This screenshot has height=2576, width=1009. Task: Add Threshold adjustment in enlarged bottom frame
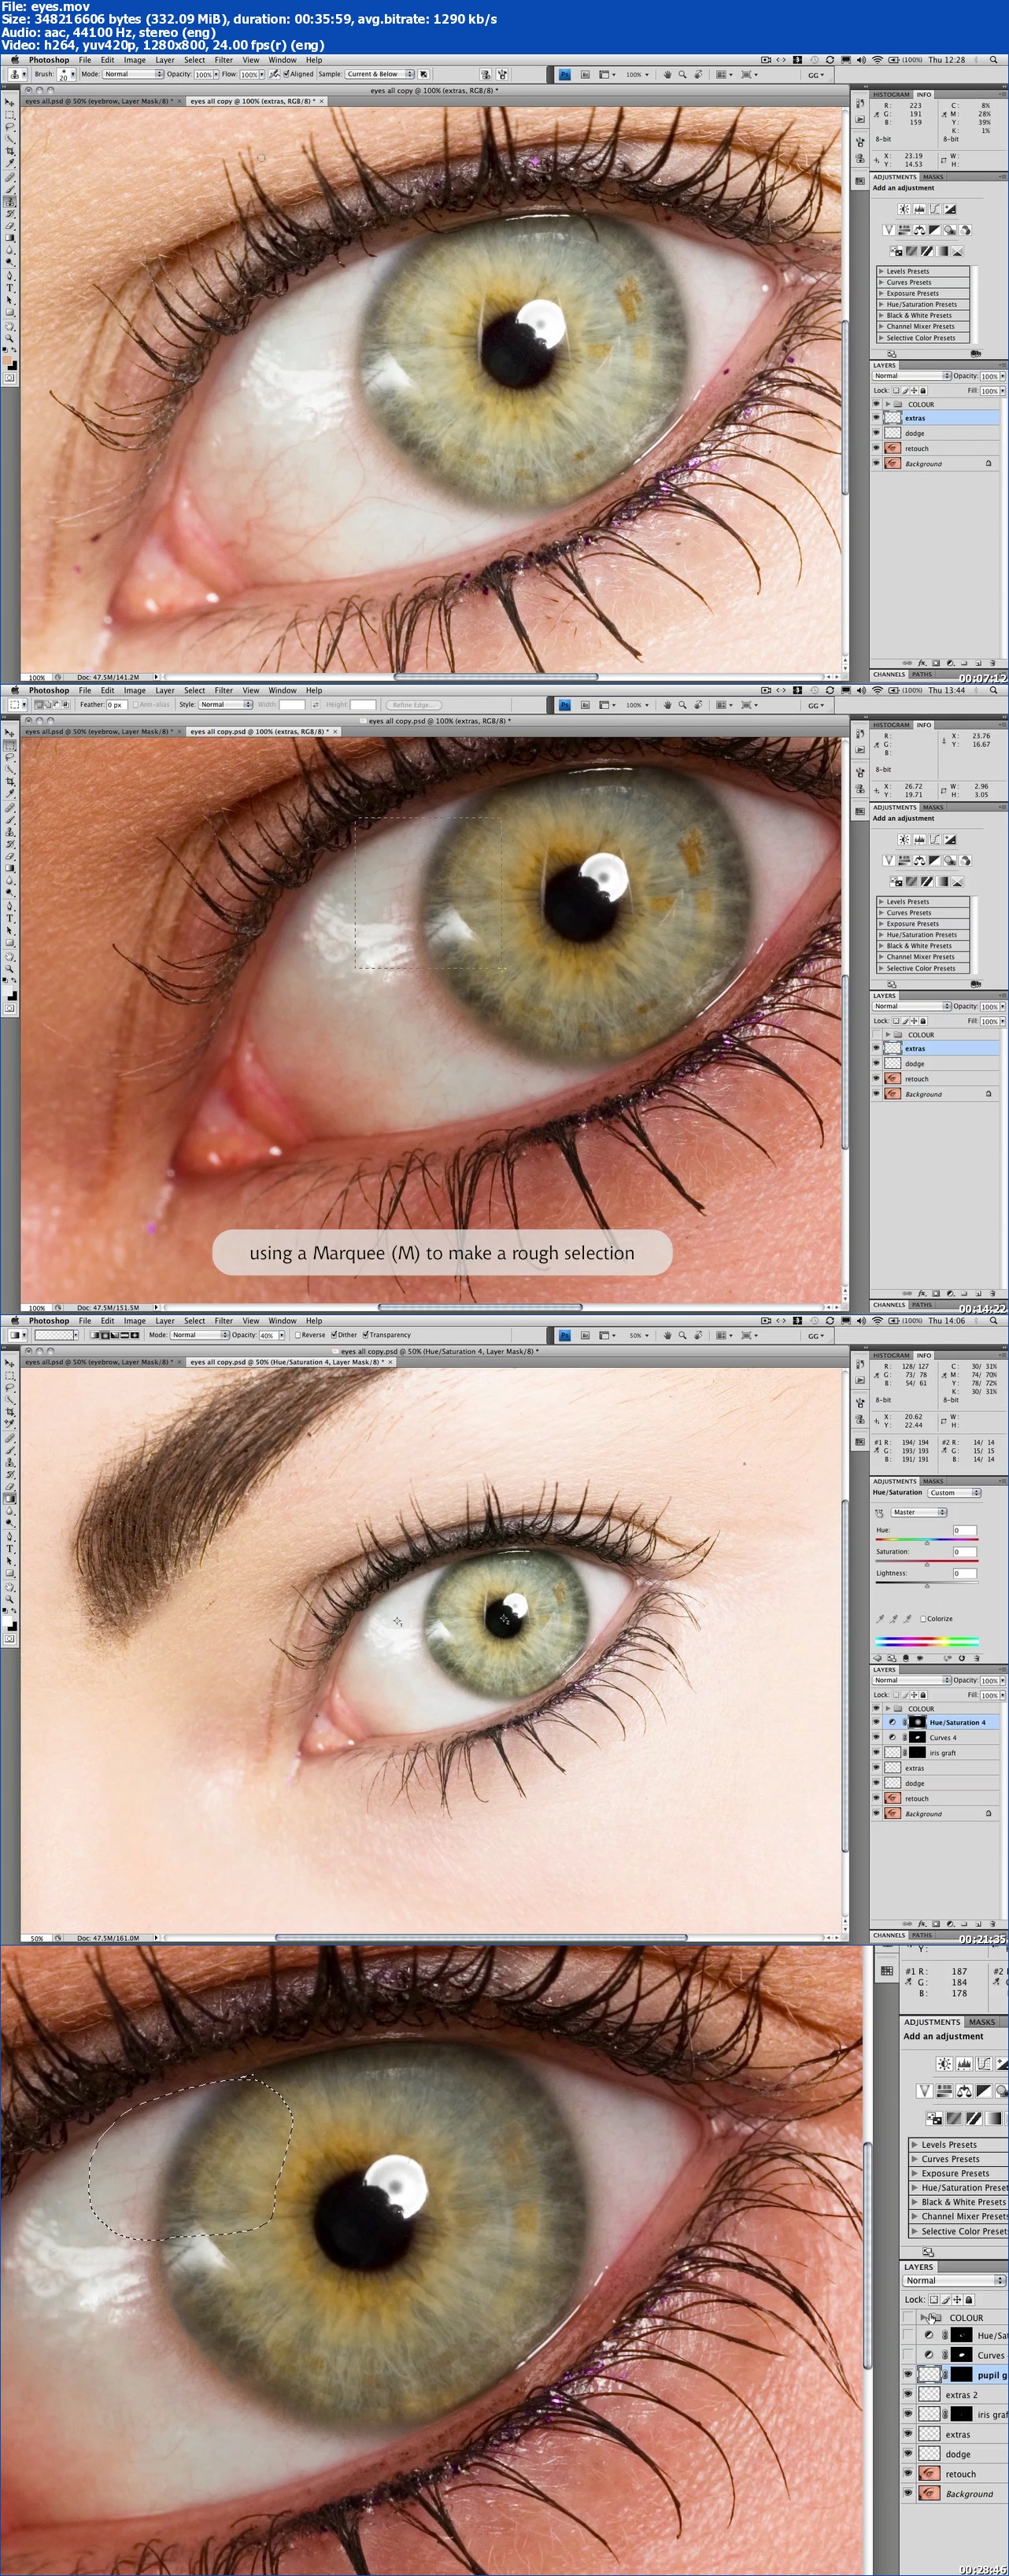(x=974, y=2117)
